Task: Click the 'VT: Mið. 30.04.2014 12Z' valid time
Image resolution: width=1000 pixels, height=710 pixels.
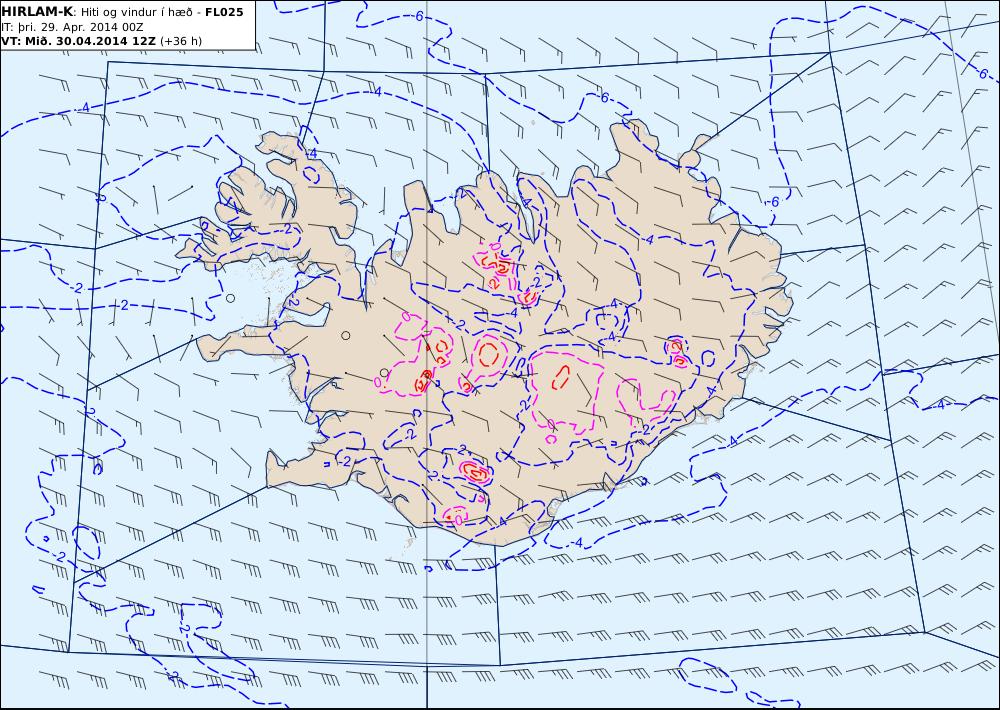Action: (78, 41)
